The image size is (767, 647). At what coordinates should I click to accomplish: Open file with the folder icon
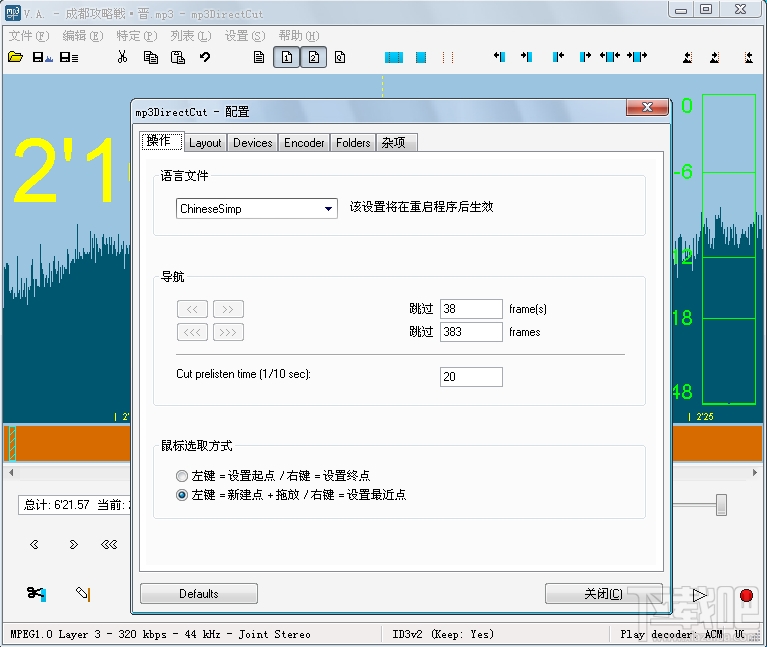15,57
